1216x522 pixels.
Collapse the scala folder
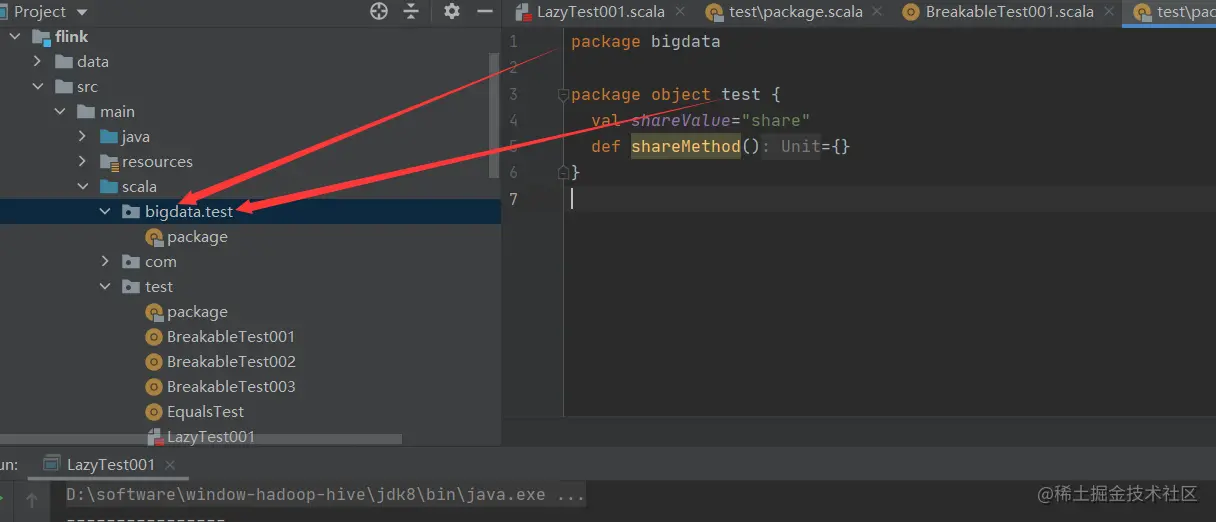click(x=82, y=186)
